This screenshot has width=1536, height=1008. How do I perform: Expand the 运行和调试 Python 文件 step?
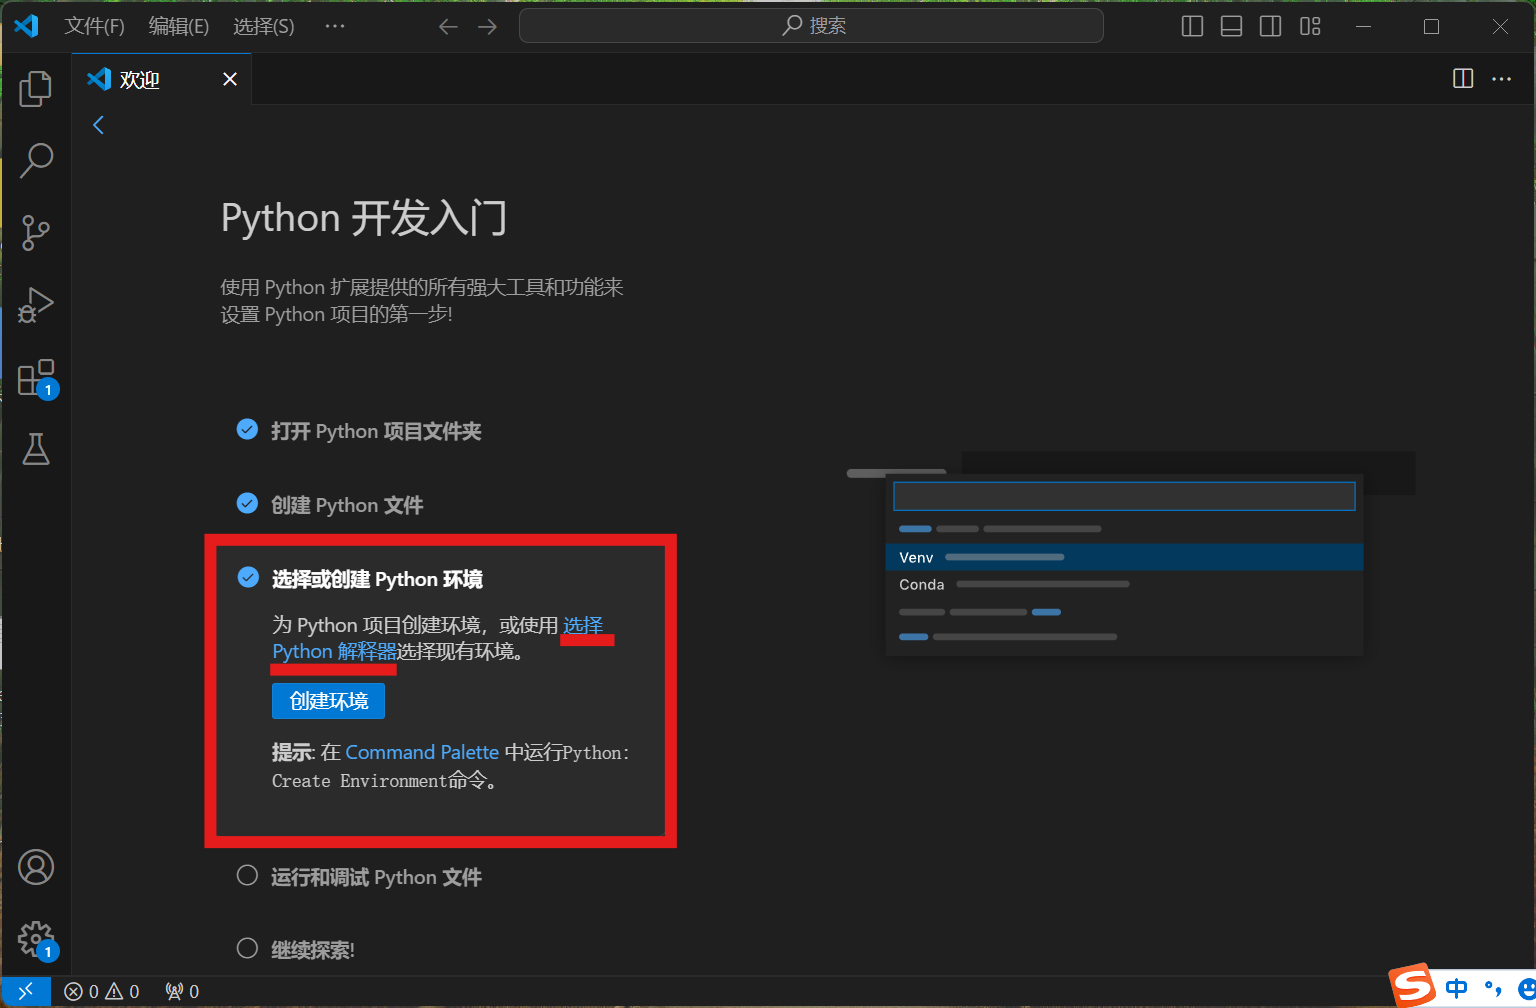pos(376,877)
